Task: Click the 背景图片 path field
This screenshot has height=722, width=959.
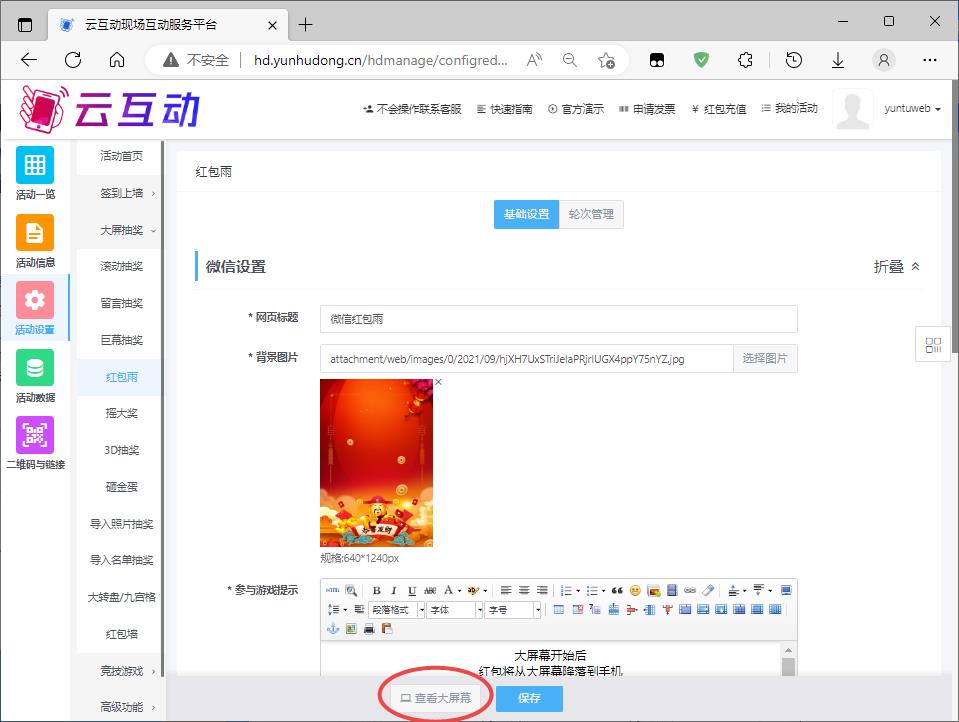Action: click(x=527, y=359)
